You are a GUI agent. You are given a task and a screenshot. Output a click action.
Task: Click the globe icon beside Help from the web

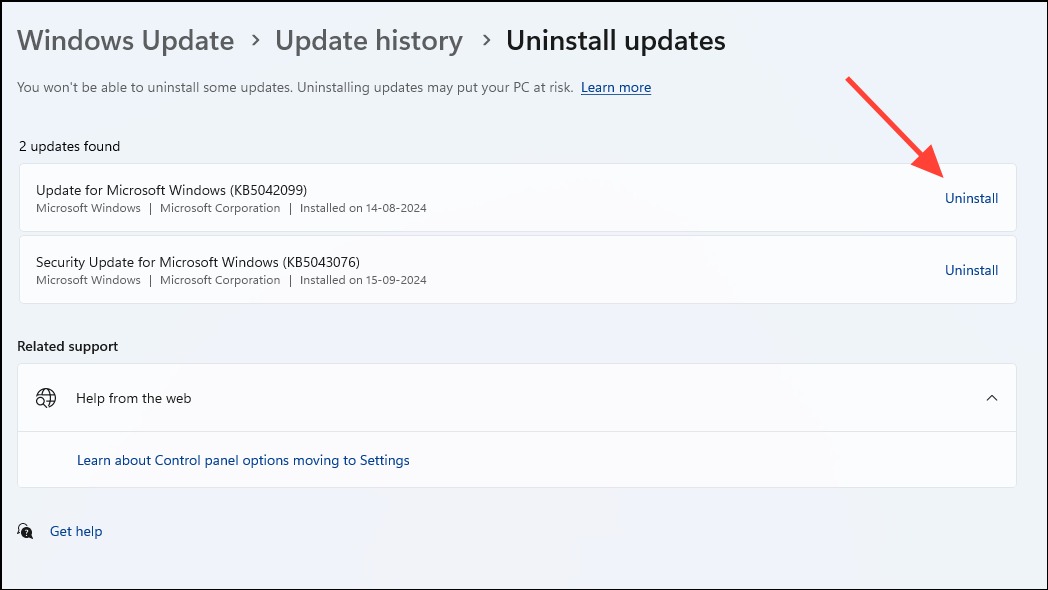point(45,398)
